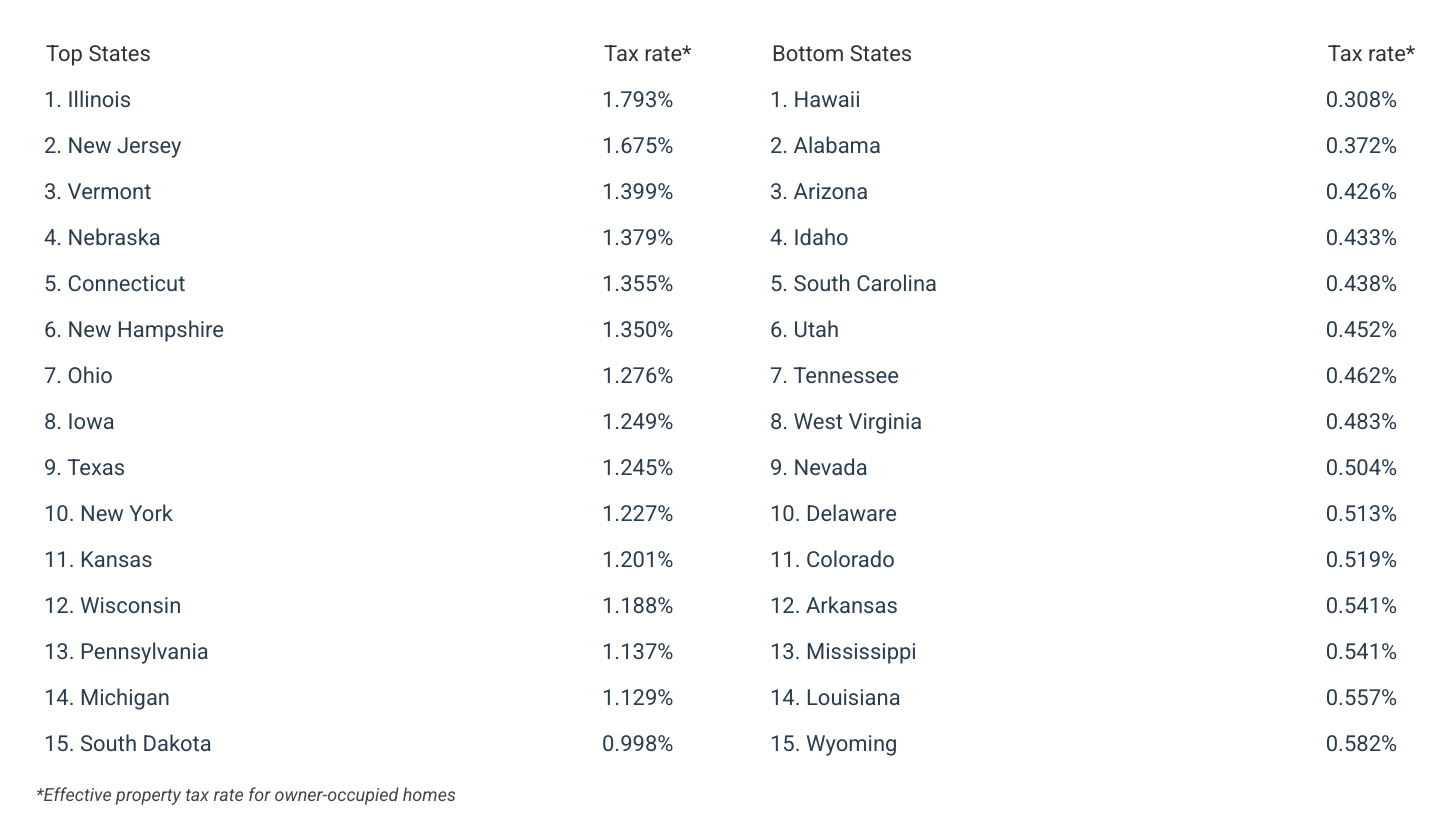
Task: Select the New York entry
Action: pos(108,514)
